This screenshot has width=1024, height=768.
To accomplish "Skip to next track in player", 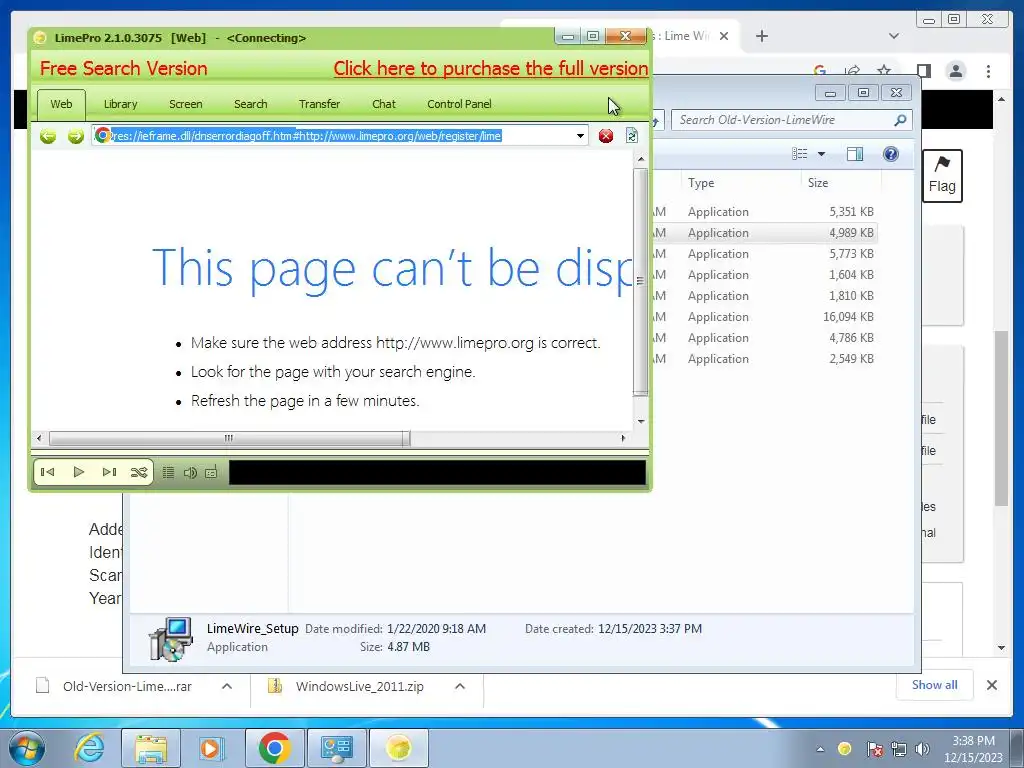I will tap(109, 472).
